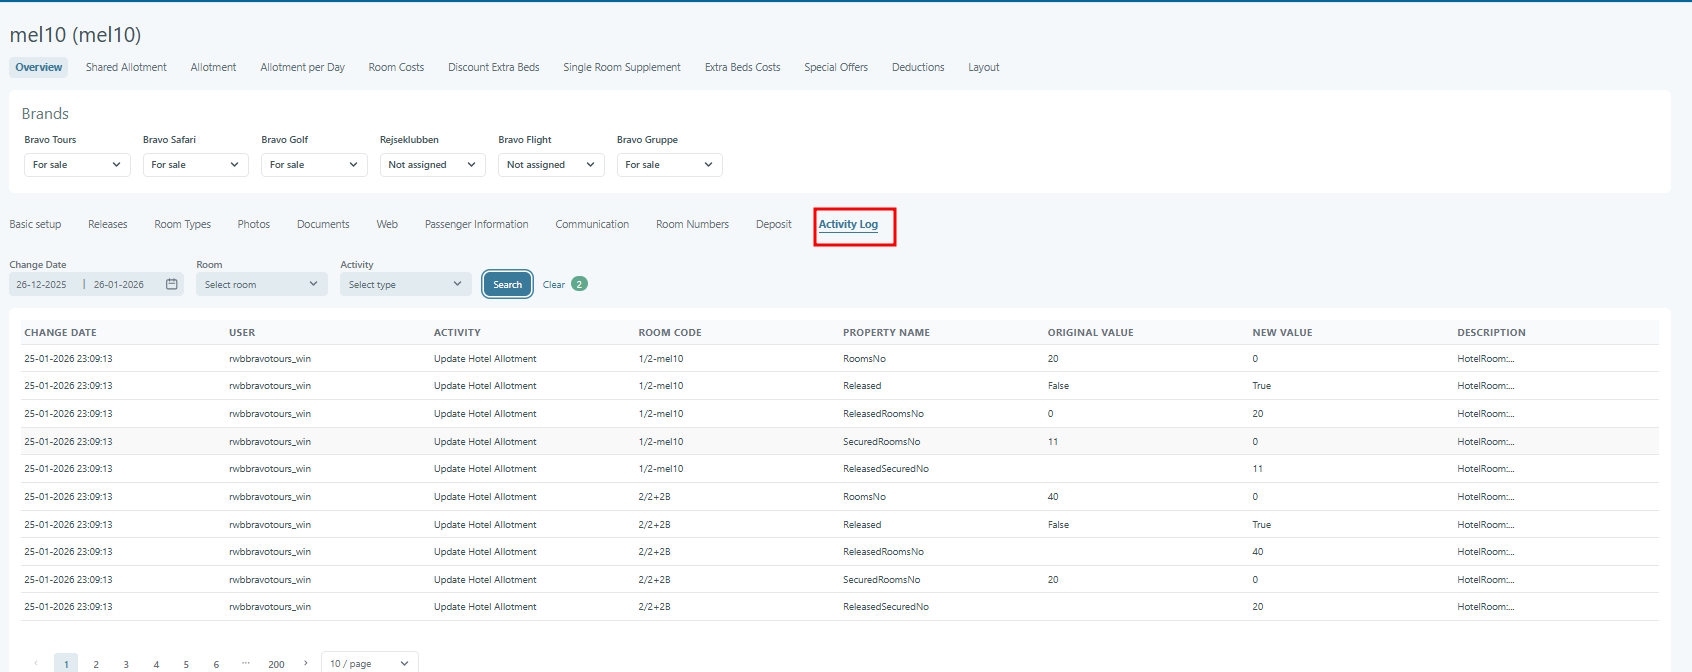Click the Clear filters link
This screenshot has width=1692, height=672.
point(554,285)
